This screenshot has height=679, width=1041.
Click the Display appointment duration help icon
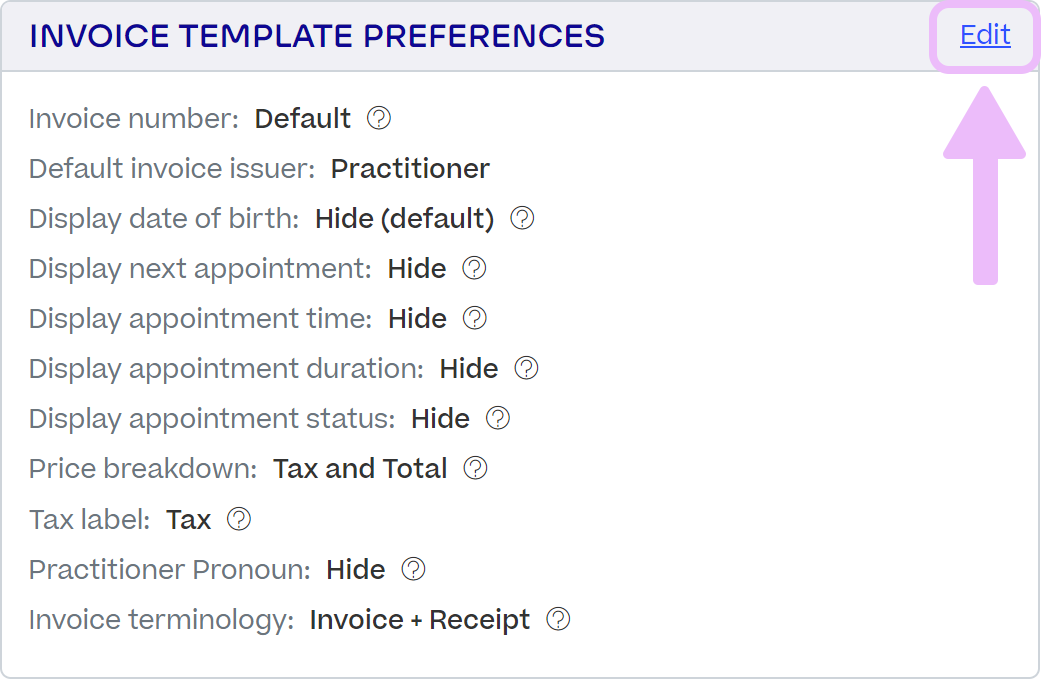[527, 368]
